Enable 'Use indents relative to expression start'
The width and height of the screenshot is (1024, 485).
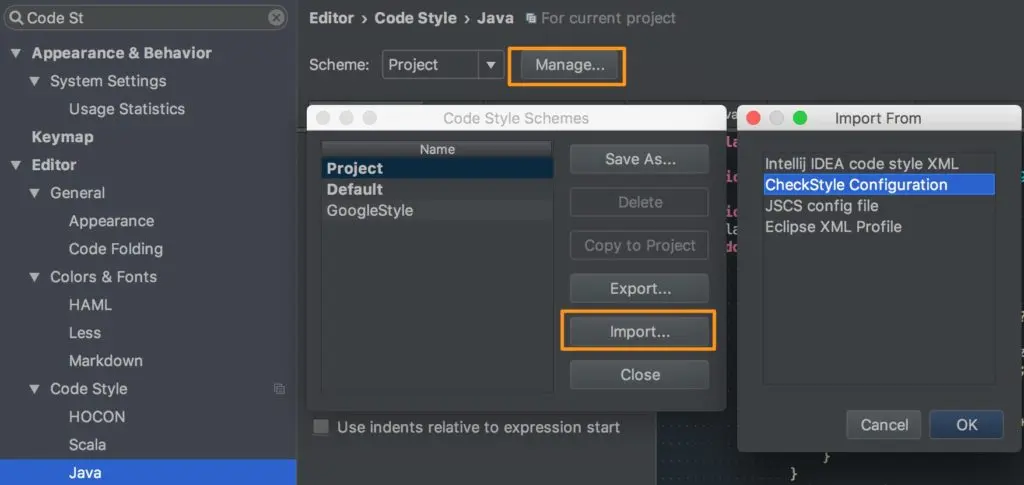pyautogui.click(x=321, y=428)
